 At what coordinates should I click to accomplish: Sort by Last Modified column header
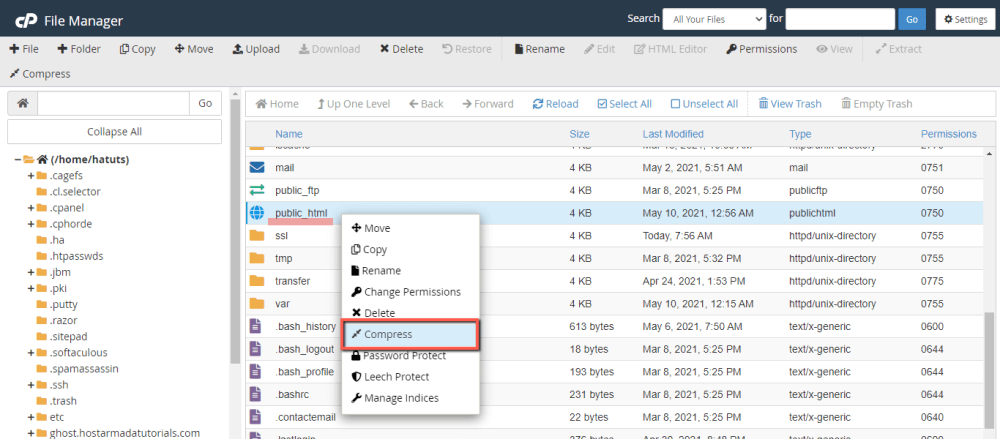coord(673,134)
